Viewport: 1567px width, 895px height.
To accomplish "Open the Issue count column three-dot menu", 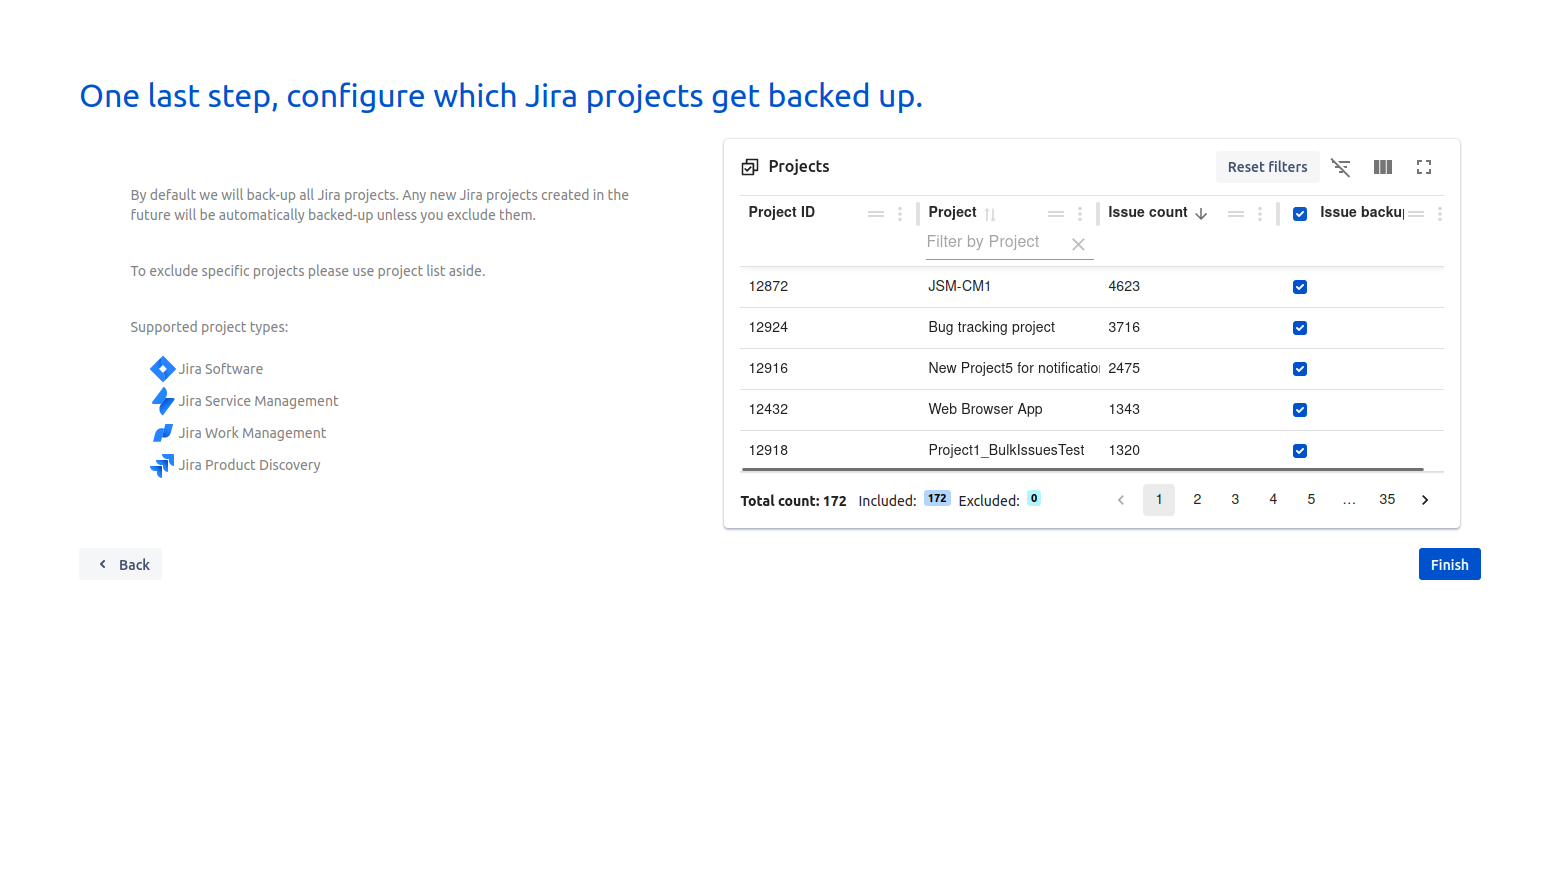I will point(1259,213).
